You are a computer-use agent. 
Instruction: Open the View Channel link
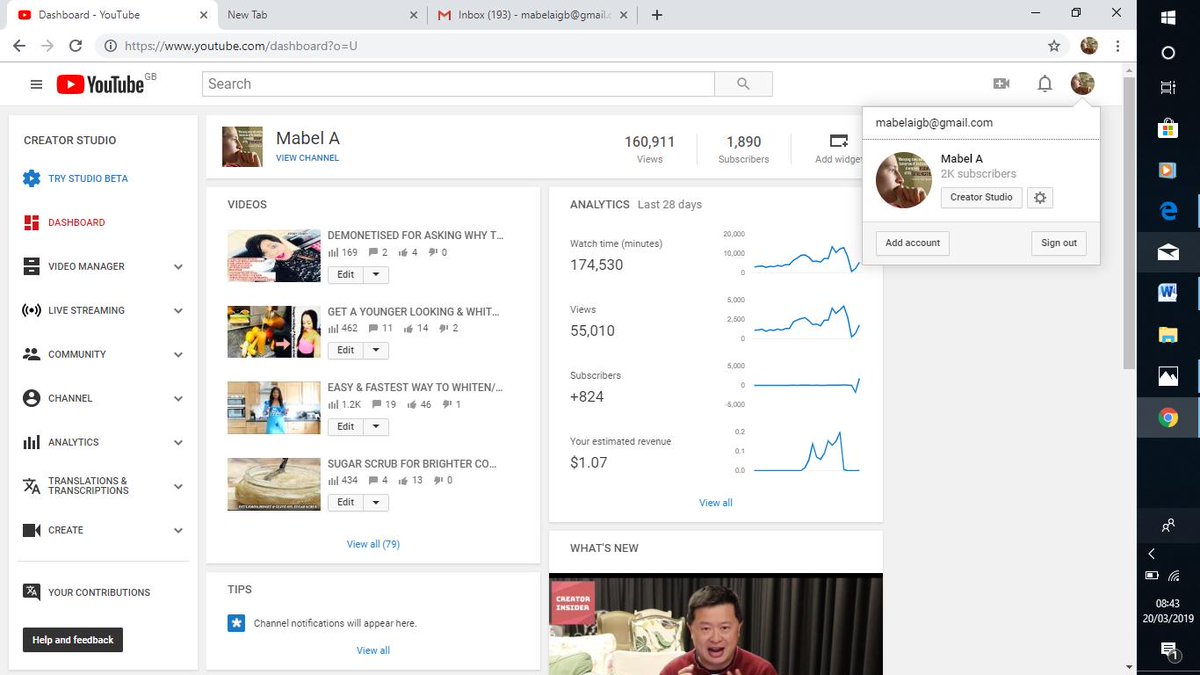[x=307, y=158]
